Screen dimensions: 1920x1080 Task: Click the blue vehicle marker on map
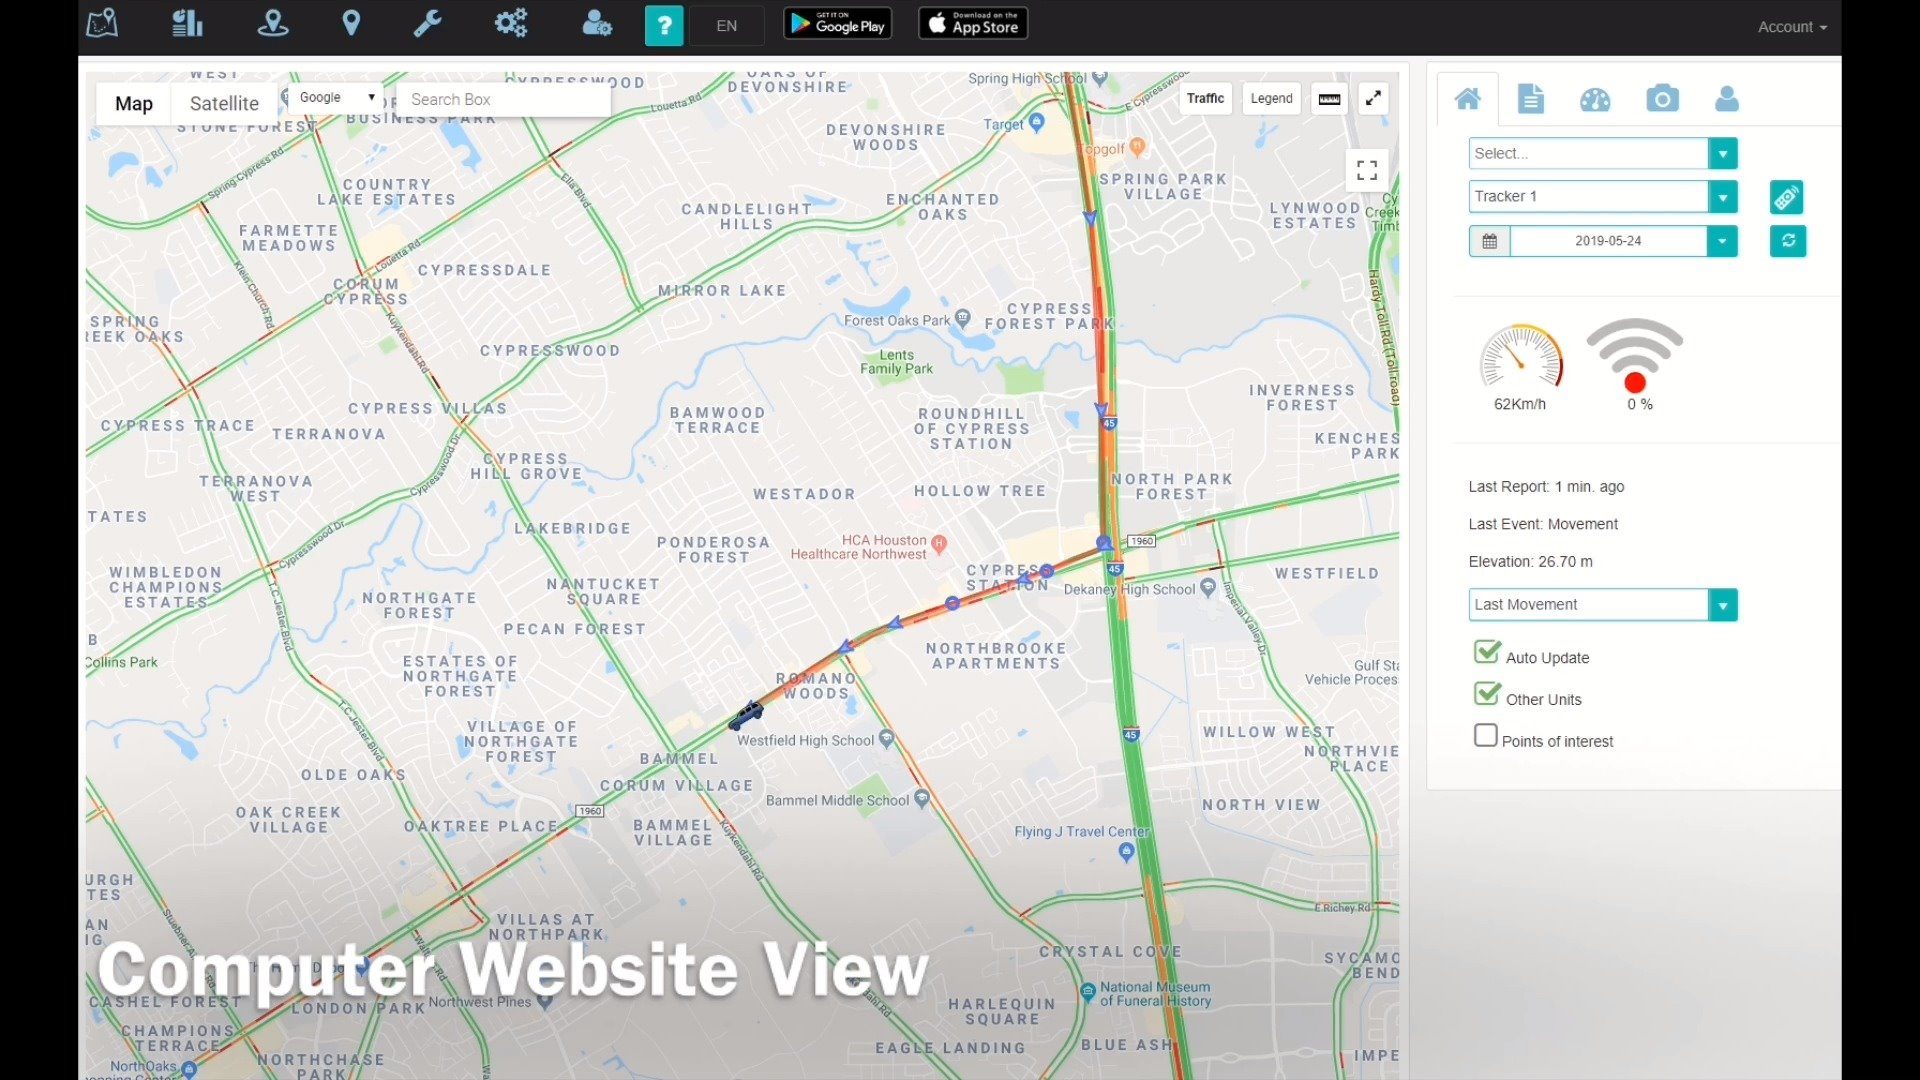[x=745, y=714]
